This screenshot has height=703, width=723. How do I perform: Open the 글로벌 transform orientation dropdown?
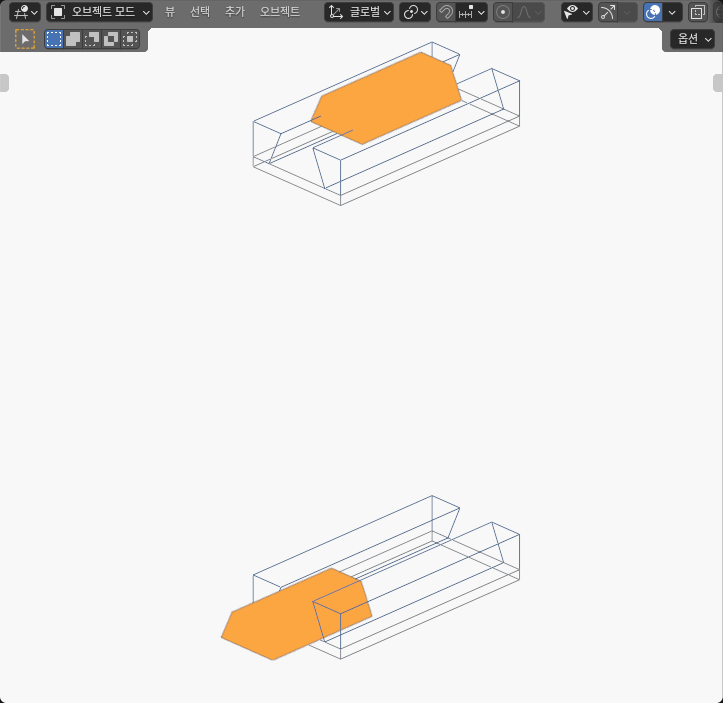coord(359,12)
